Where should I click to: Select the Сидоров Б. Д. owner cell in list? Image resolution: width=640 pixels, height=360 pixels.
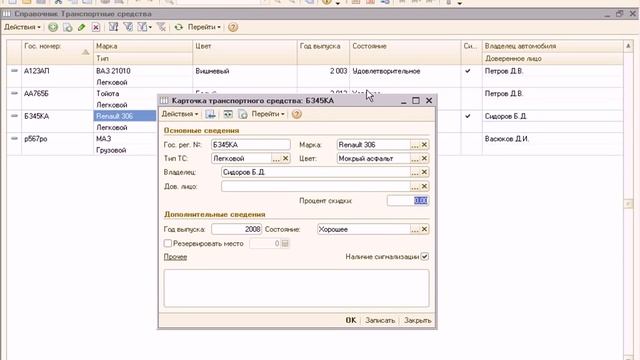(553, 116)
